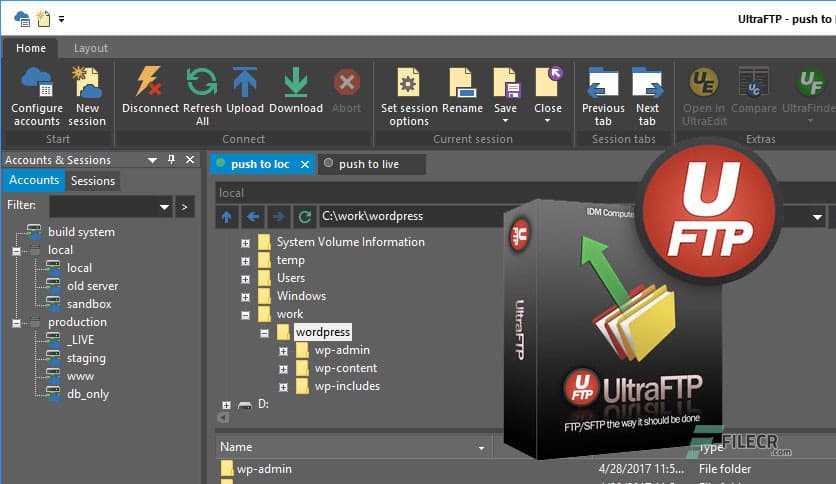Click the Upload arrow button

245,91
